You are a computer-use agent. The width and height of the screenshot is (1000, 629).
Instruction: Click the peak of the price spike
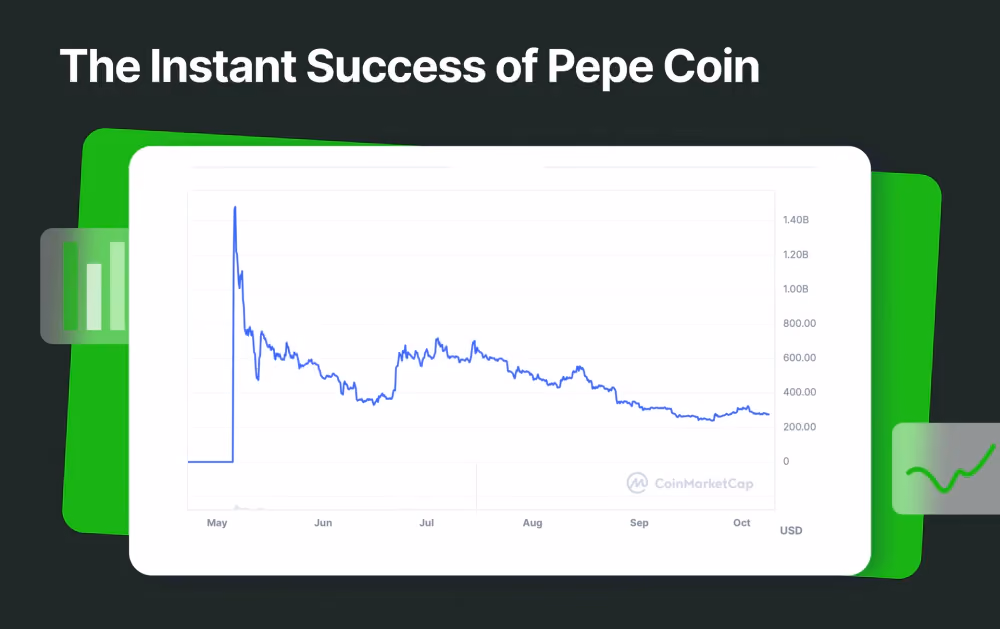click(x=235, y=207)
